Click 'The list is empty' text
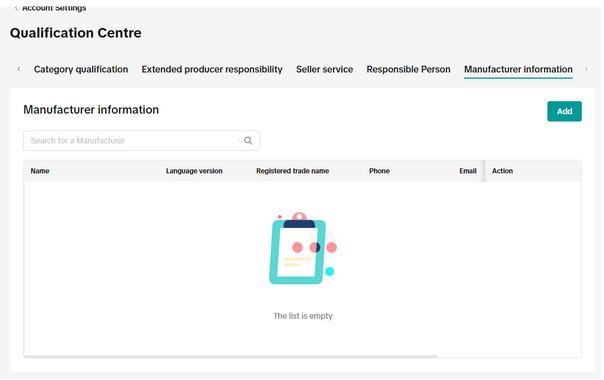The height and width of the screenshot is (380, 604). click(x=303, y=316)
